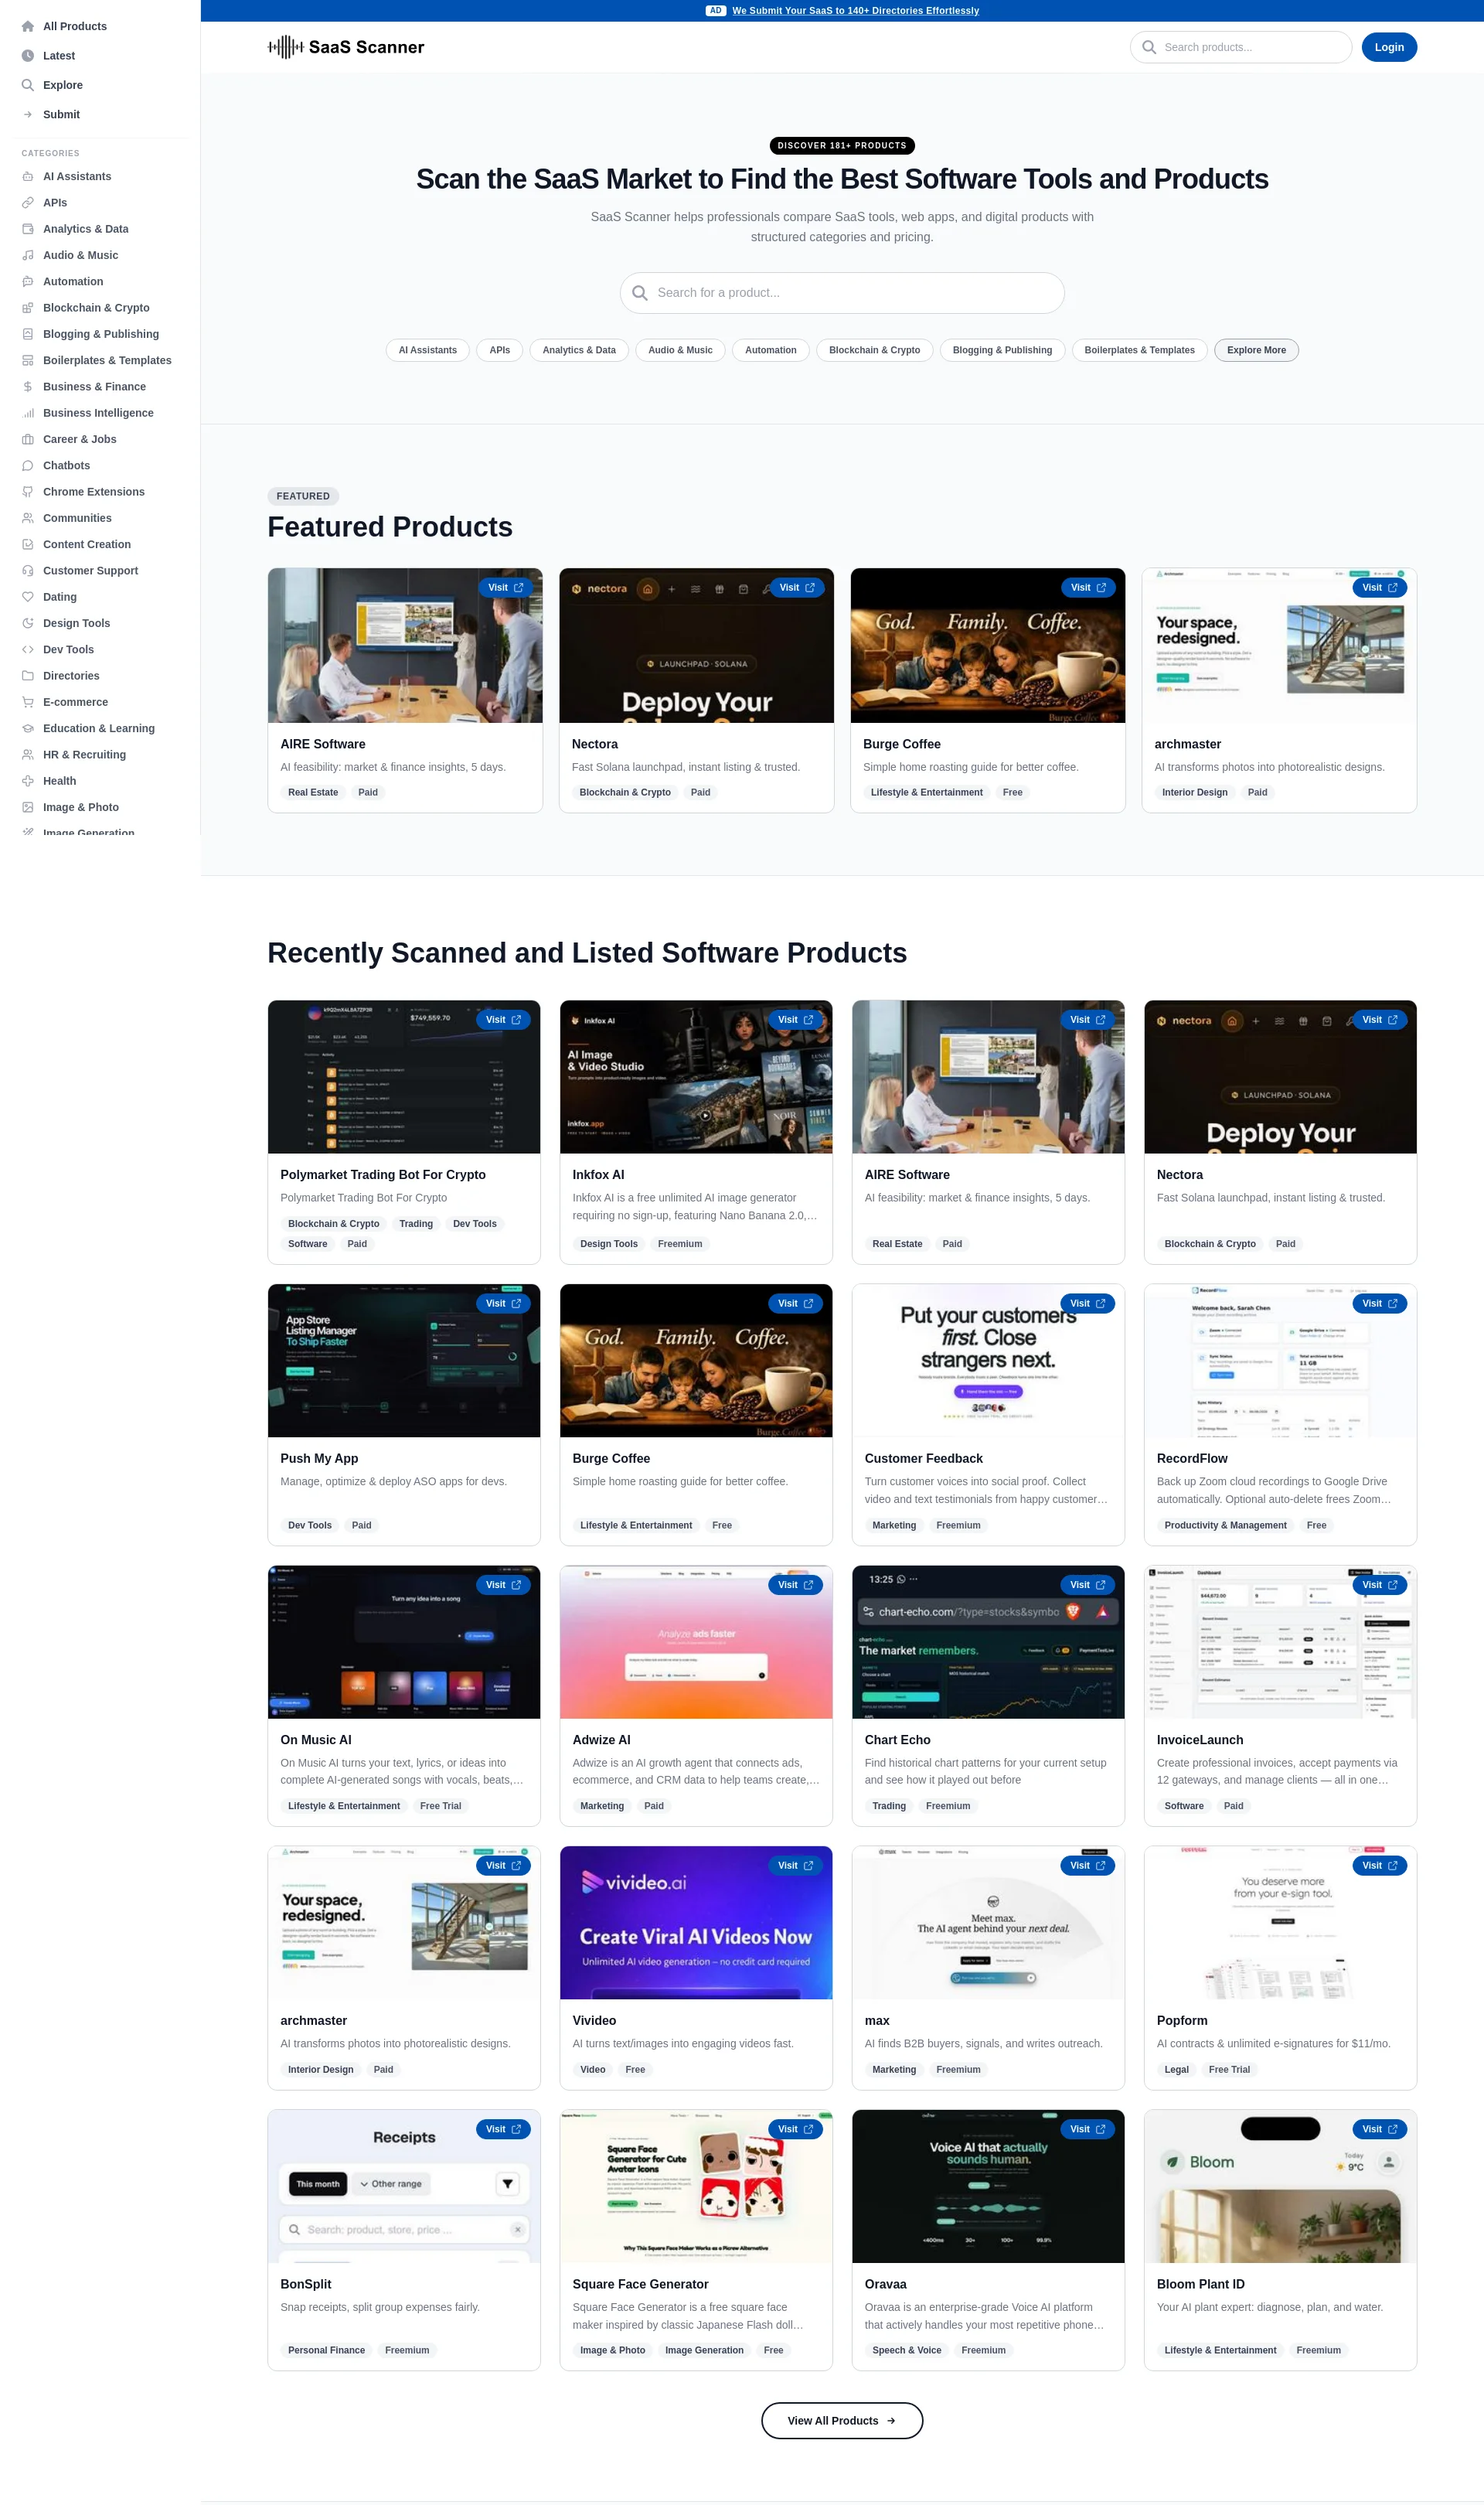The width and height of the screenshot is (1484, 2505).
Task: Click the E-commerce shopping cart icon
Action: pos(28,702)
